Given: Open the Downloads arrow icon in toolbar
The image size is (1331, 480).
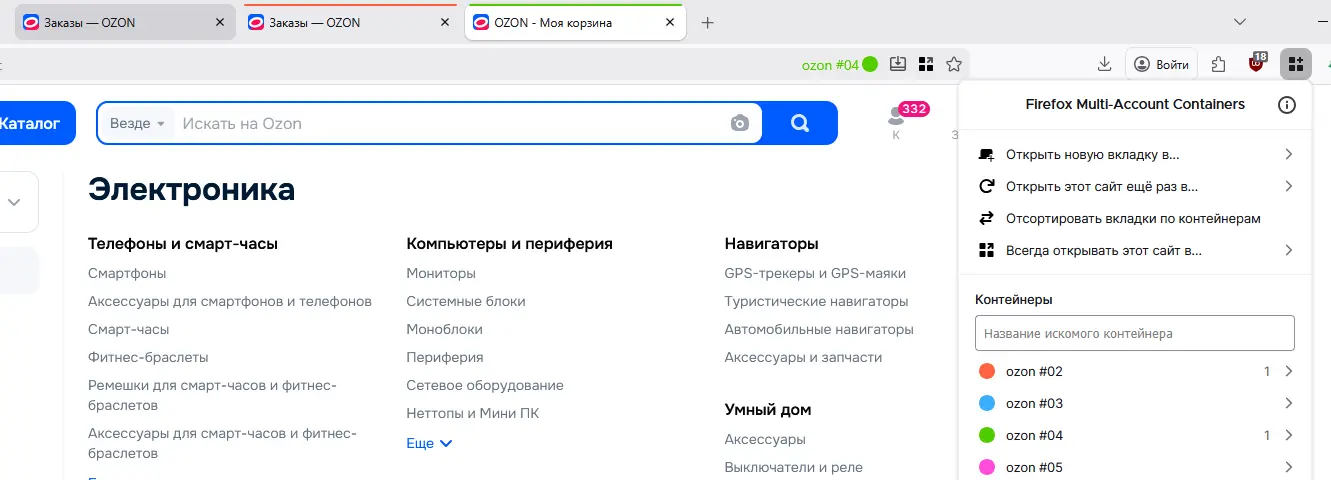Looking at the screenshot, I should [x=1104, y=64].
